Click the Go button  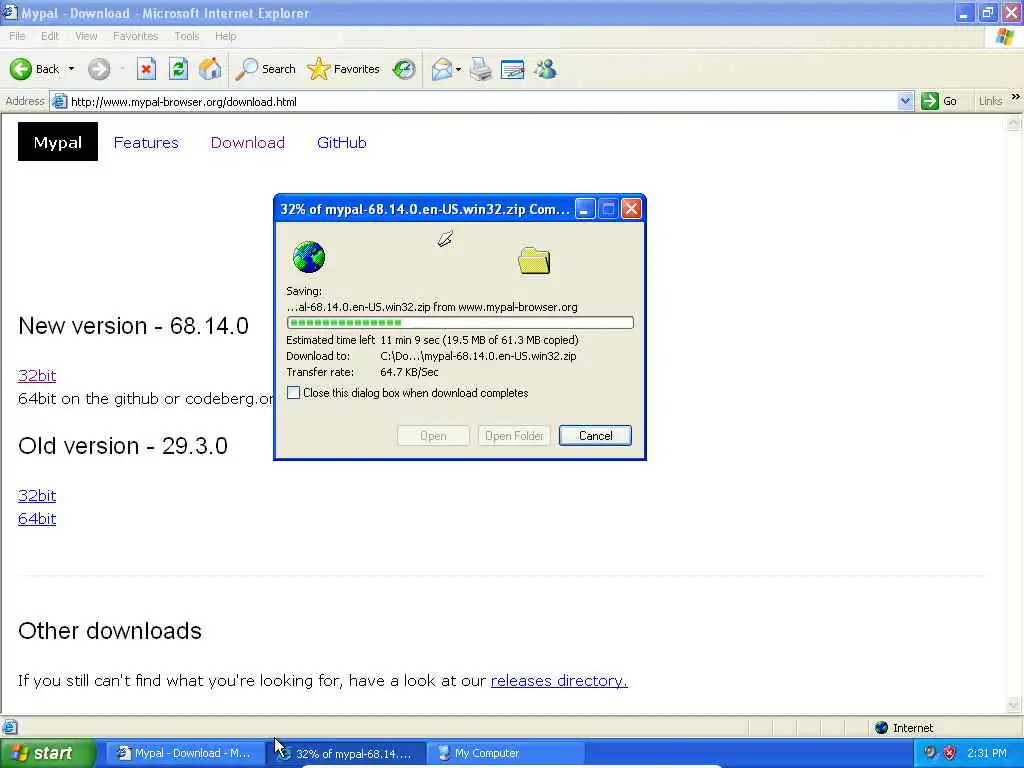click(x=939, y=101)
